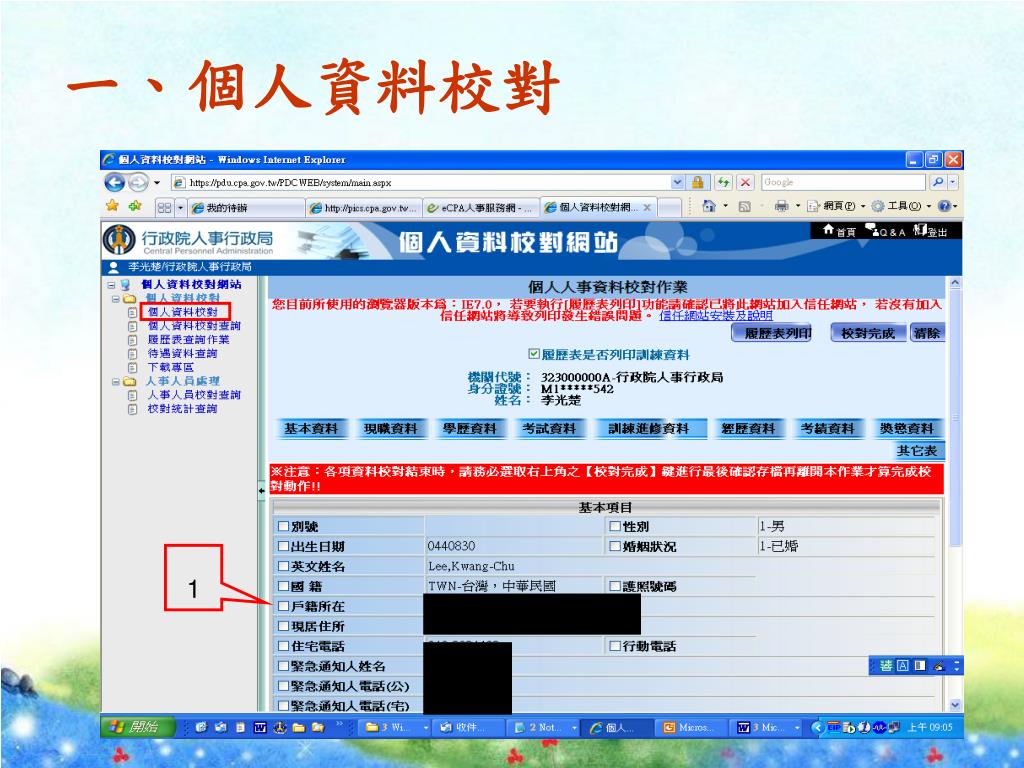Click the Home page icon in toolbar

709,206
